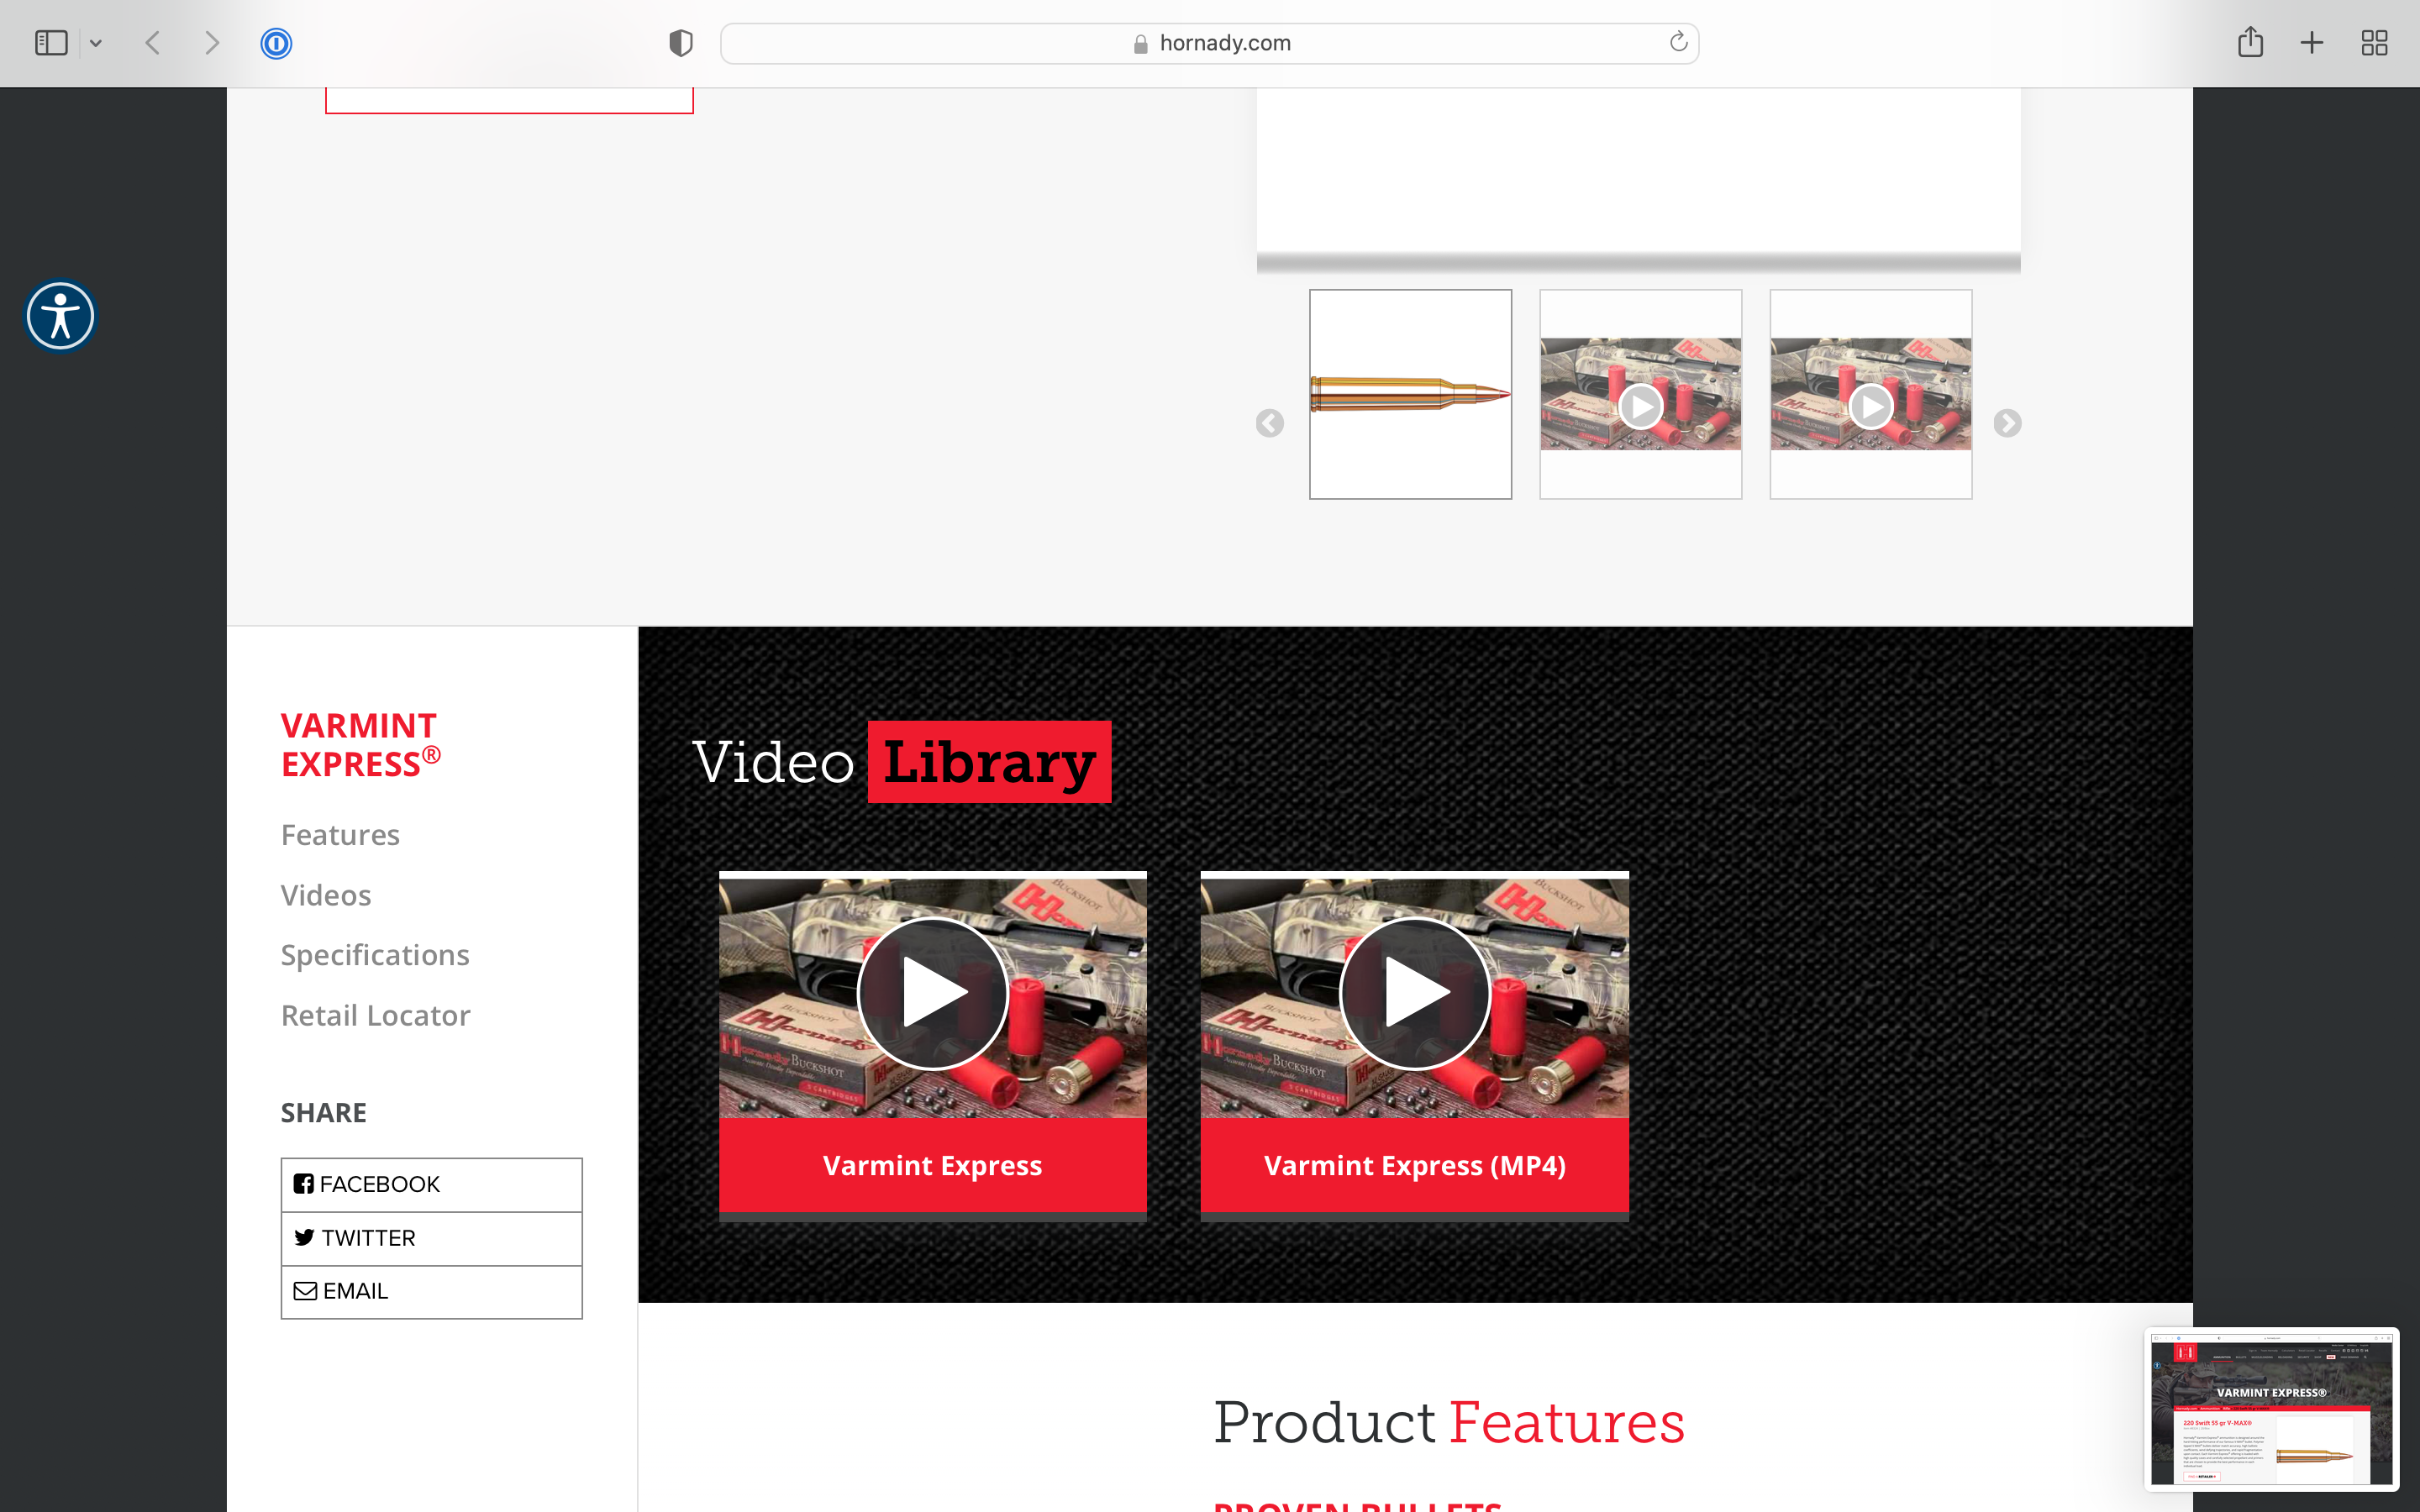Go back to previous page
This screenshot has width=2420, height=1512.
tap(153, 43)
